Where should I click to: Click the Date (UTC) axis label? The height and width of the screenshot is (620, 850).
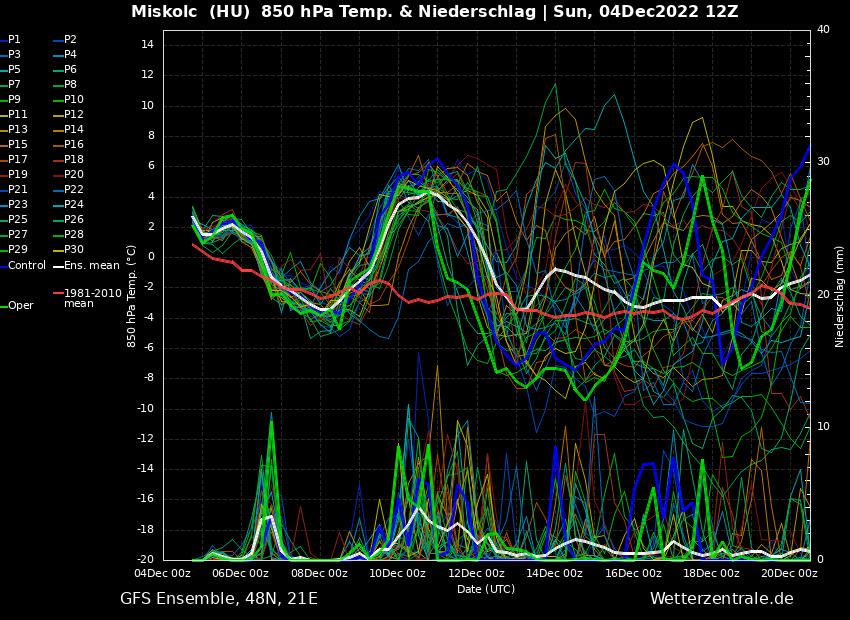(x=486, y=589)
